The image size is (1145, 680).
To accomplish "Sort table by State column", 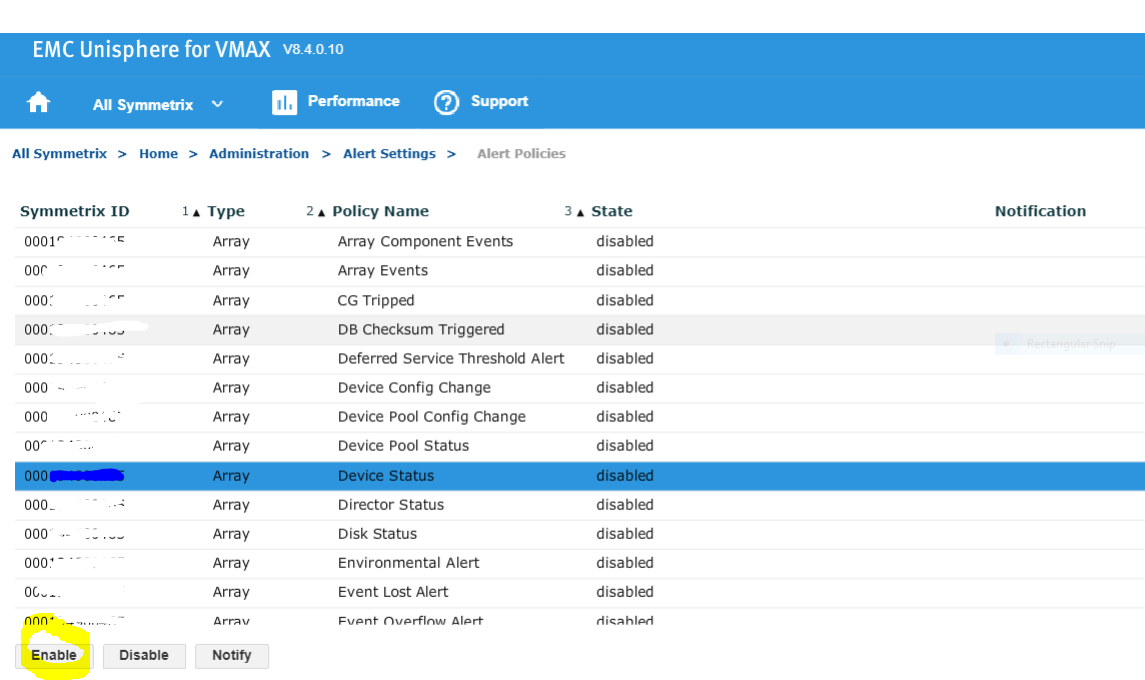I will point(611,211).
